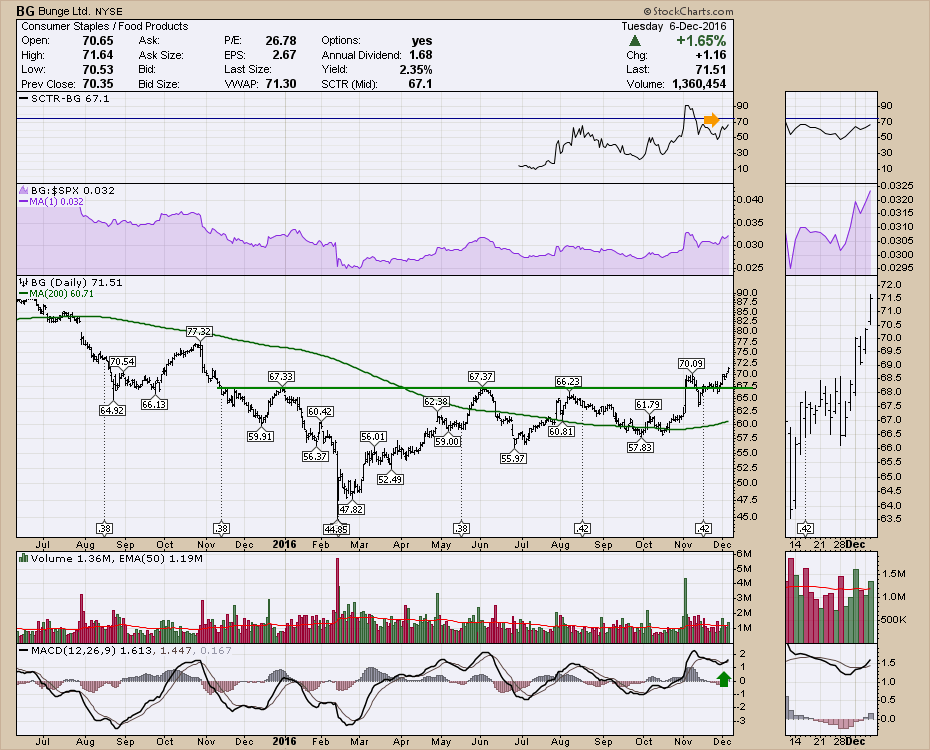The height and width of the screenshot is (750, 930).
Task: Click the date Tuesday 6-Dec-2016
Action: 674,26
